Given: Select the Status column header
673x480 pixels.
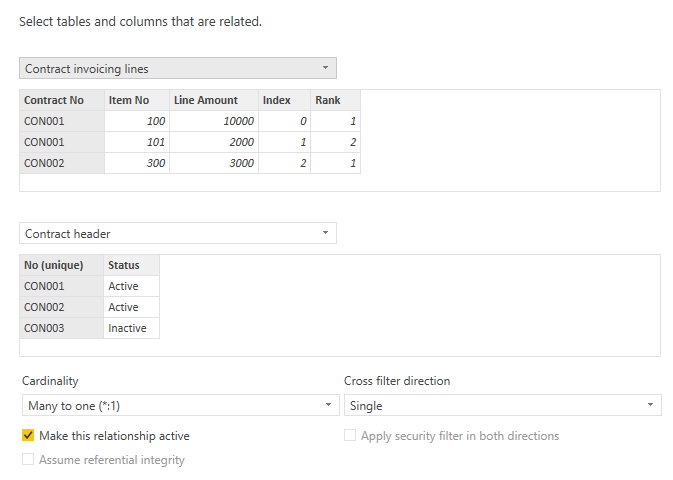Looking at the screenshot, I should click(x=131, y=265).
